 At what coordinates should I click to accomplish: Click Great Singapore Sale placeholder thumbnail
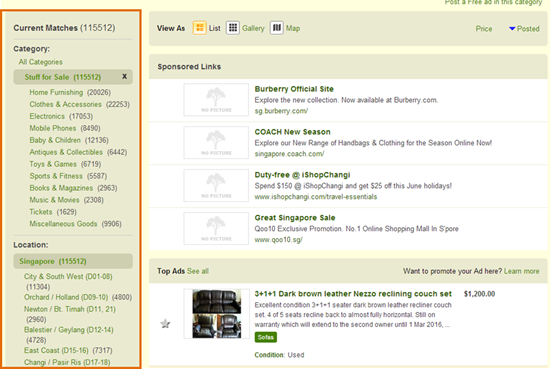tap(216, 228)
